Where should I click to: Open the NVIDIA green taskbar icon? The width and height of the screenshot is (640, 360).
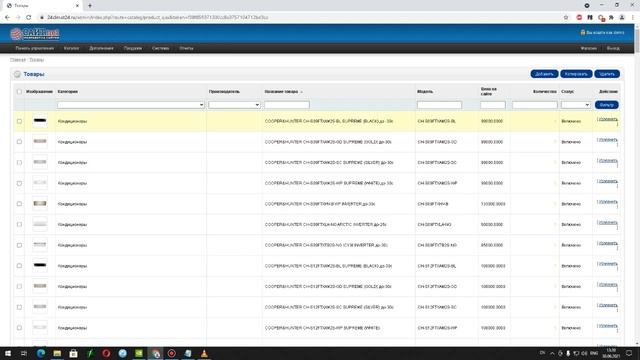pos(139,353)
